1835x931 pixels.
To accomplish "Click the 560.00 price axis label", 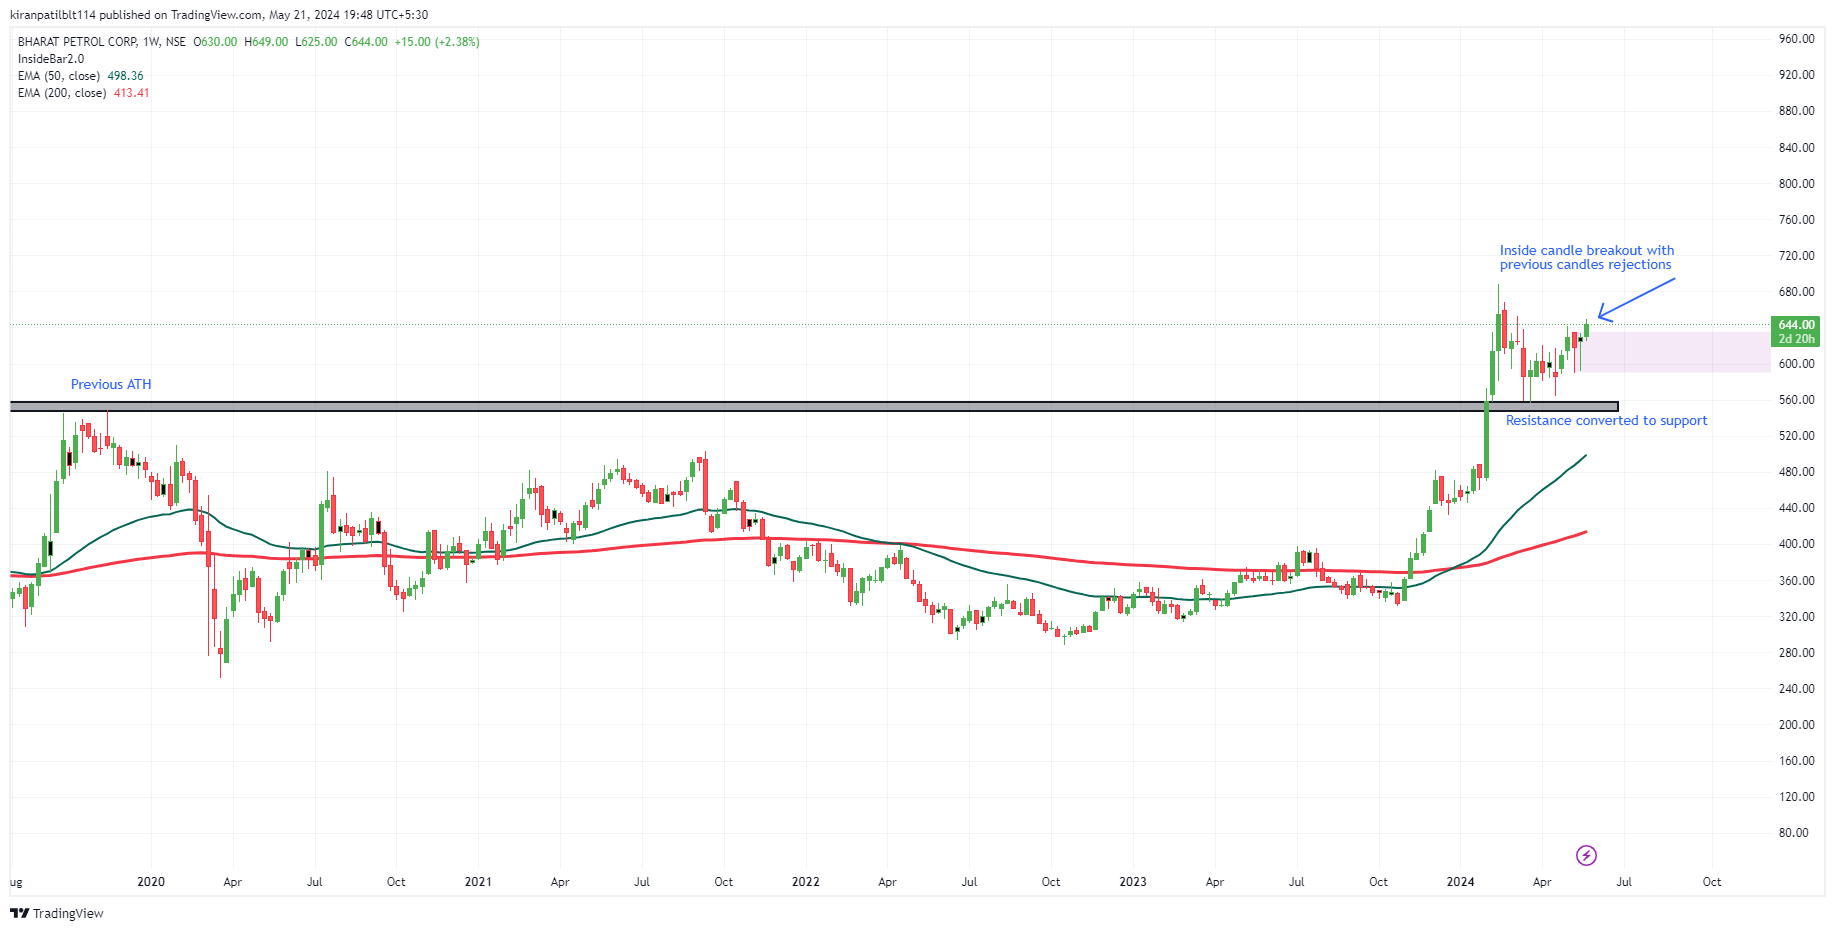I will click(x=1796, y=400).
